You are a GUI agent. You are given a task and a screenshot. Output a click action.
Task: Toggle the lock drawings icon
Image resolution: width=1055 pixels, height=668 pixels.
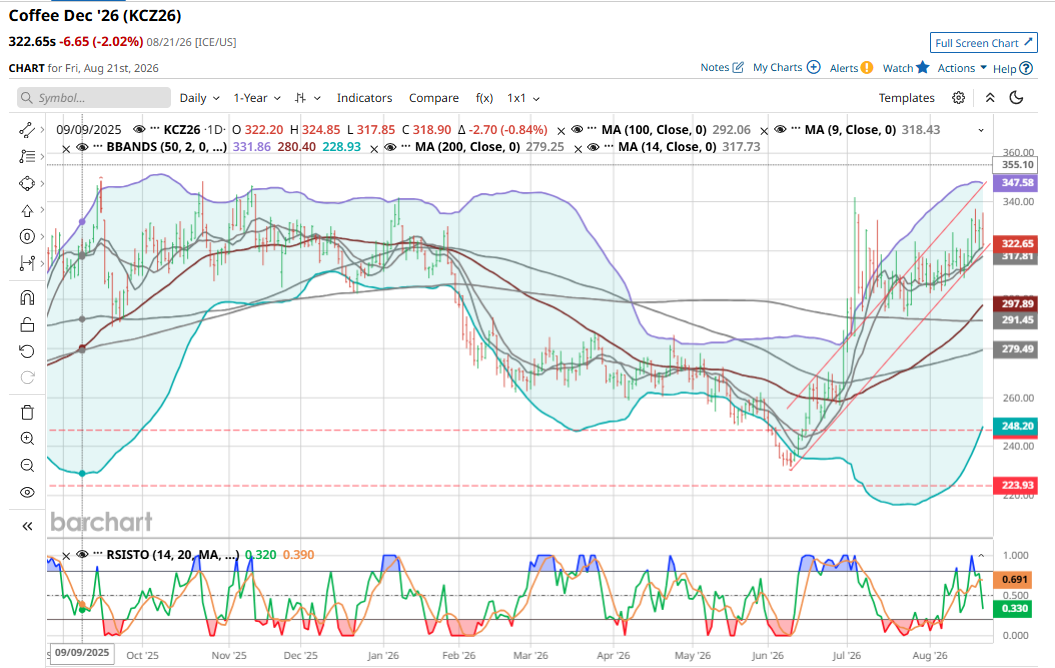tap(27, 325)
